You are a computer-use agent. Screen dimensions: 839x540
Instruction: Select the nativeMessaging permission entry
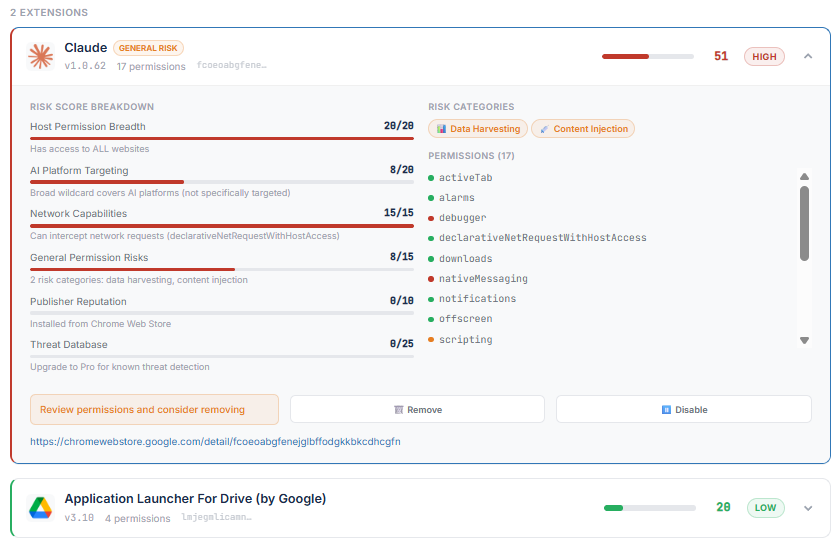tap(478, 279)
